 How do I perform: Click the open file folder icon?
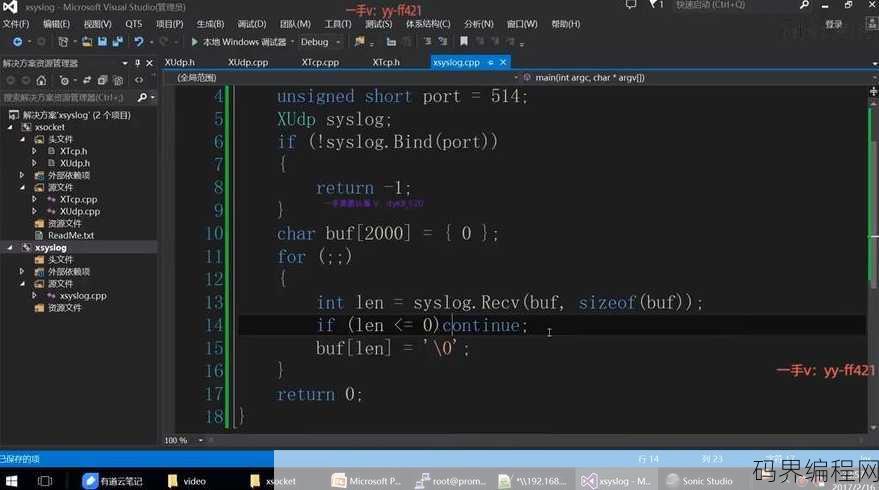(87, 42)
